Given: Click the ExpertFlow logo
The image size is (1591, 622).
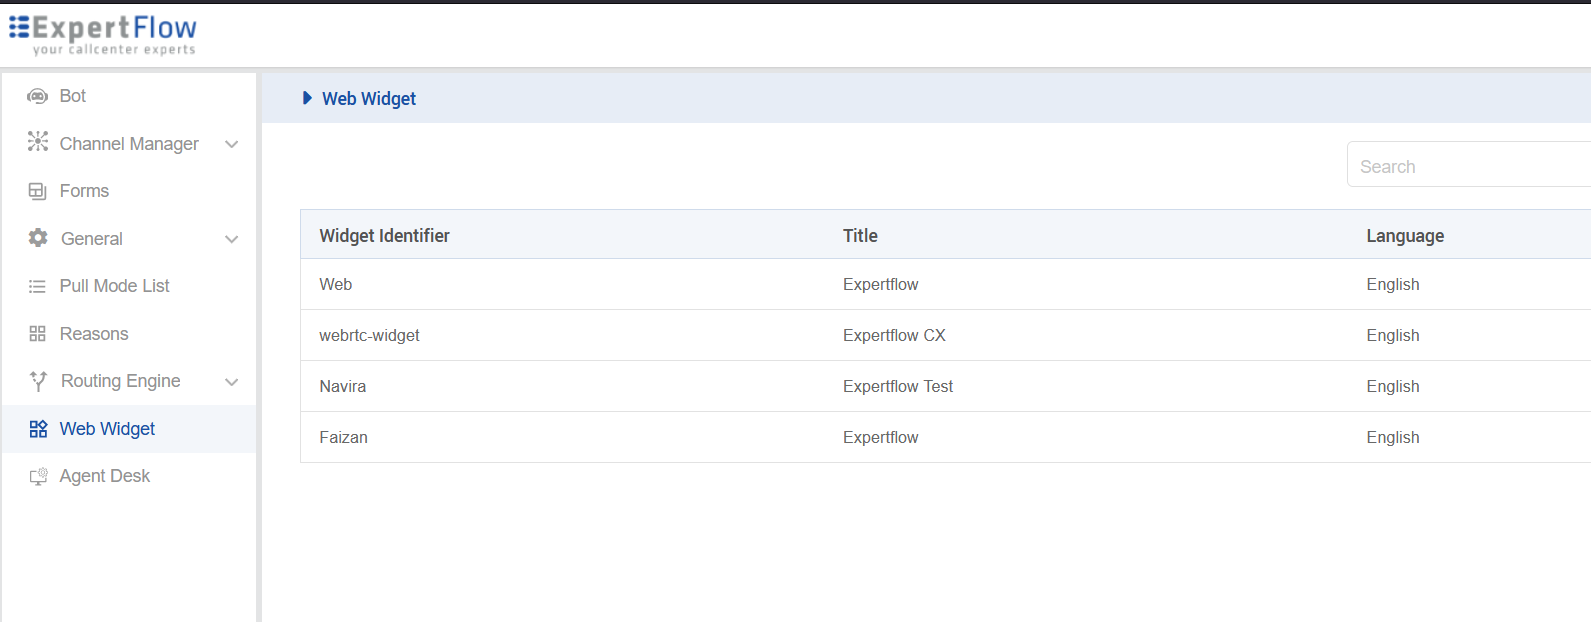Looking at the screenshot, I should 103,34.
